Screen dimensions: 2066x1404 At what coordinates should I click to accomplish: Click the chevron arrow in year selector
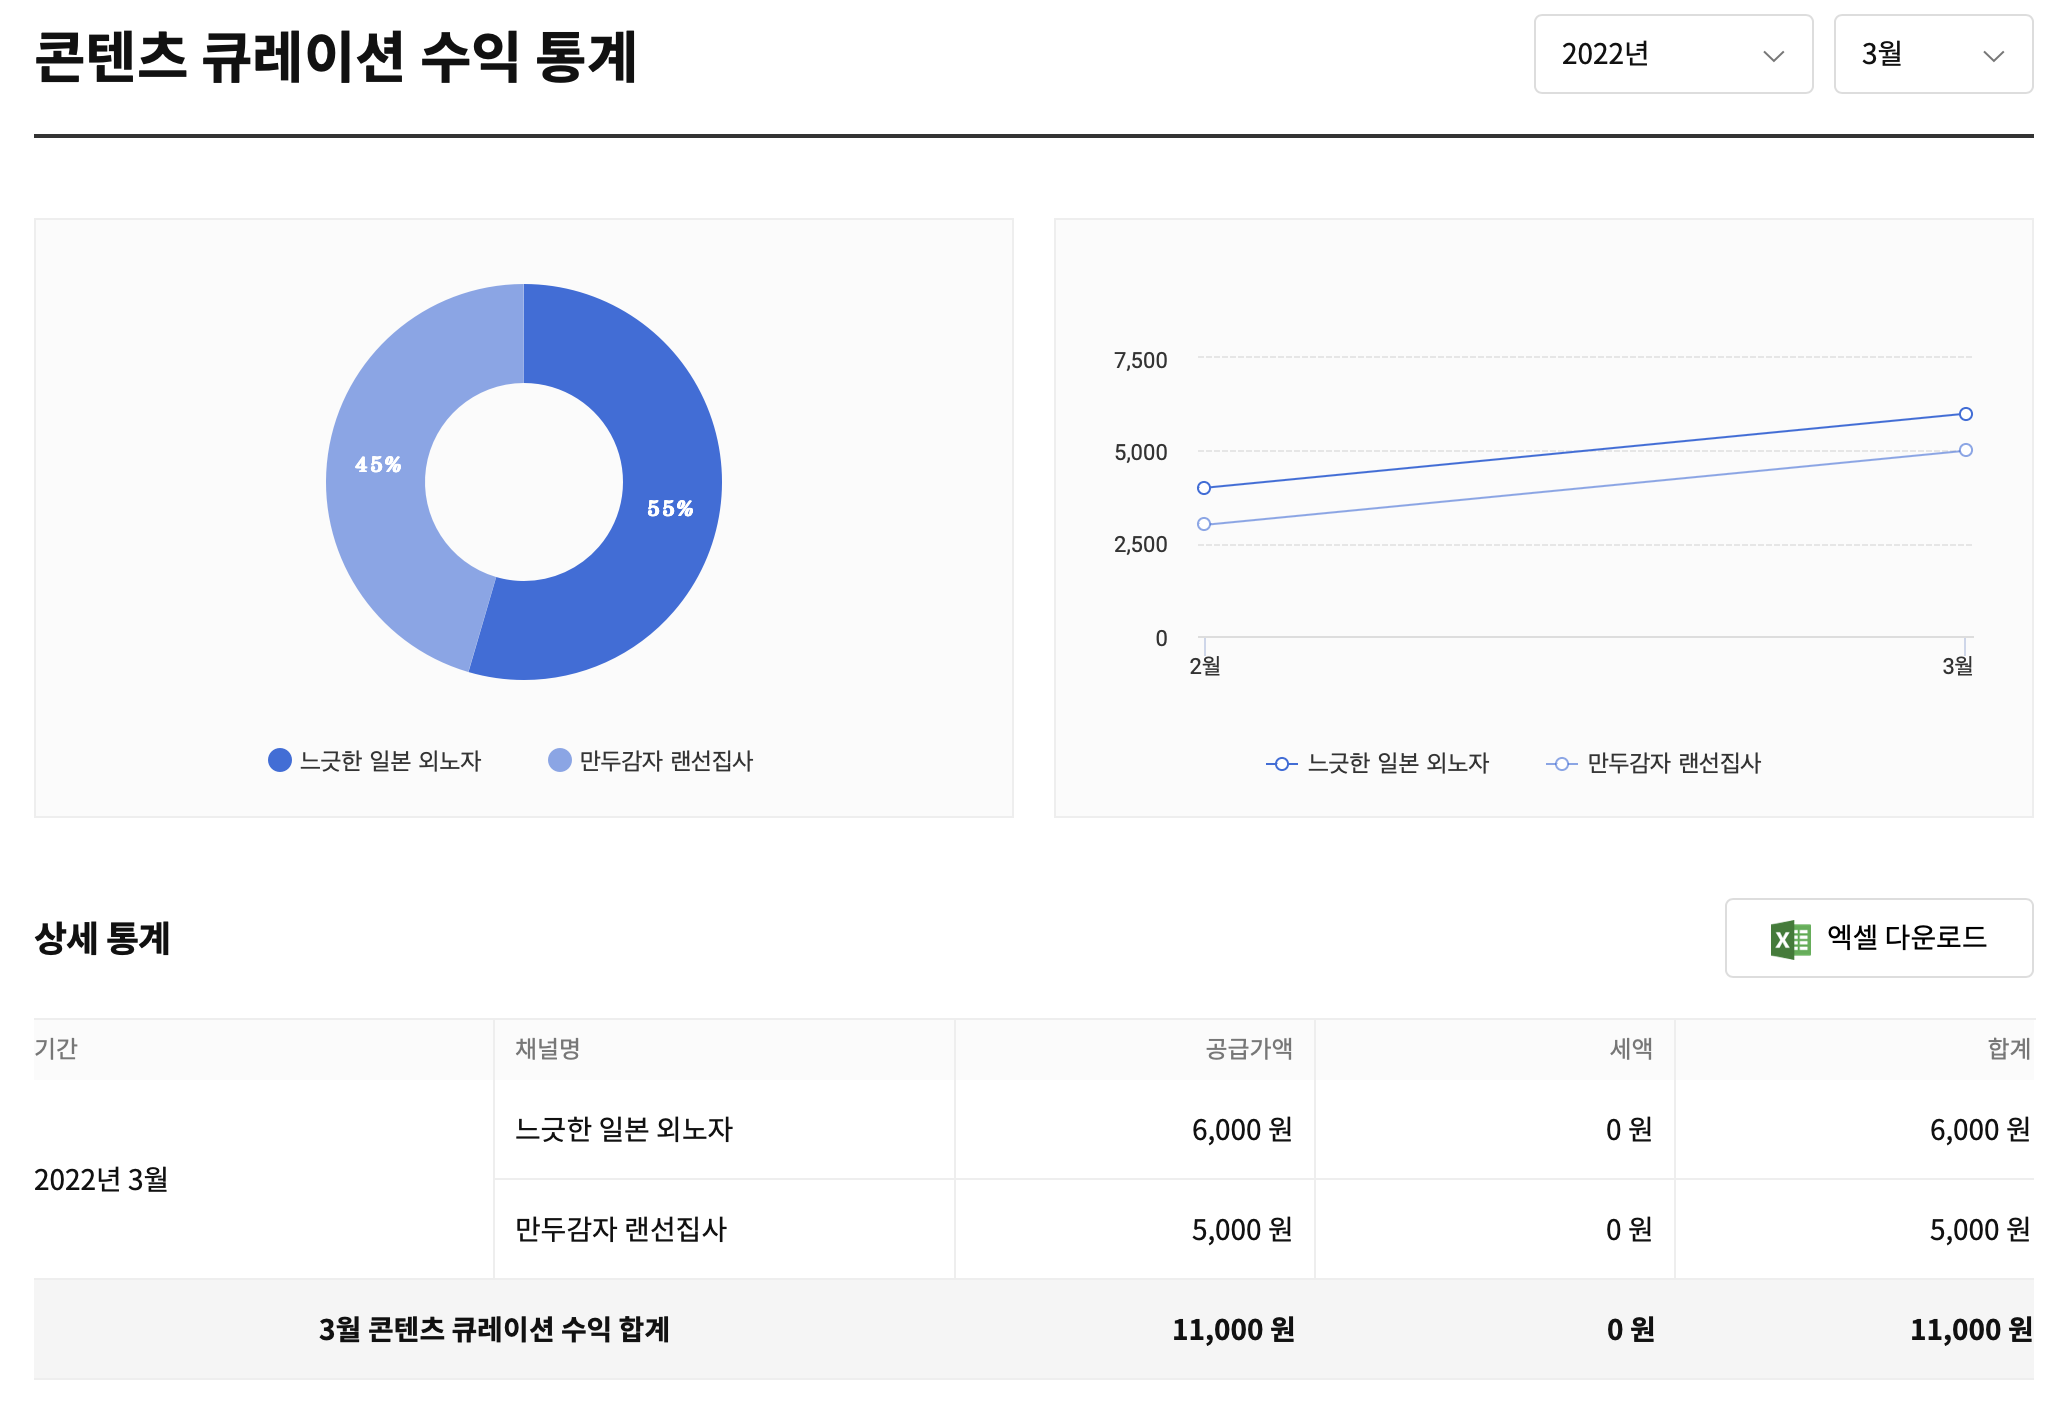[1773, 56]
